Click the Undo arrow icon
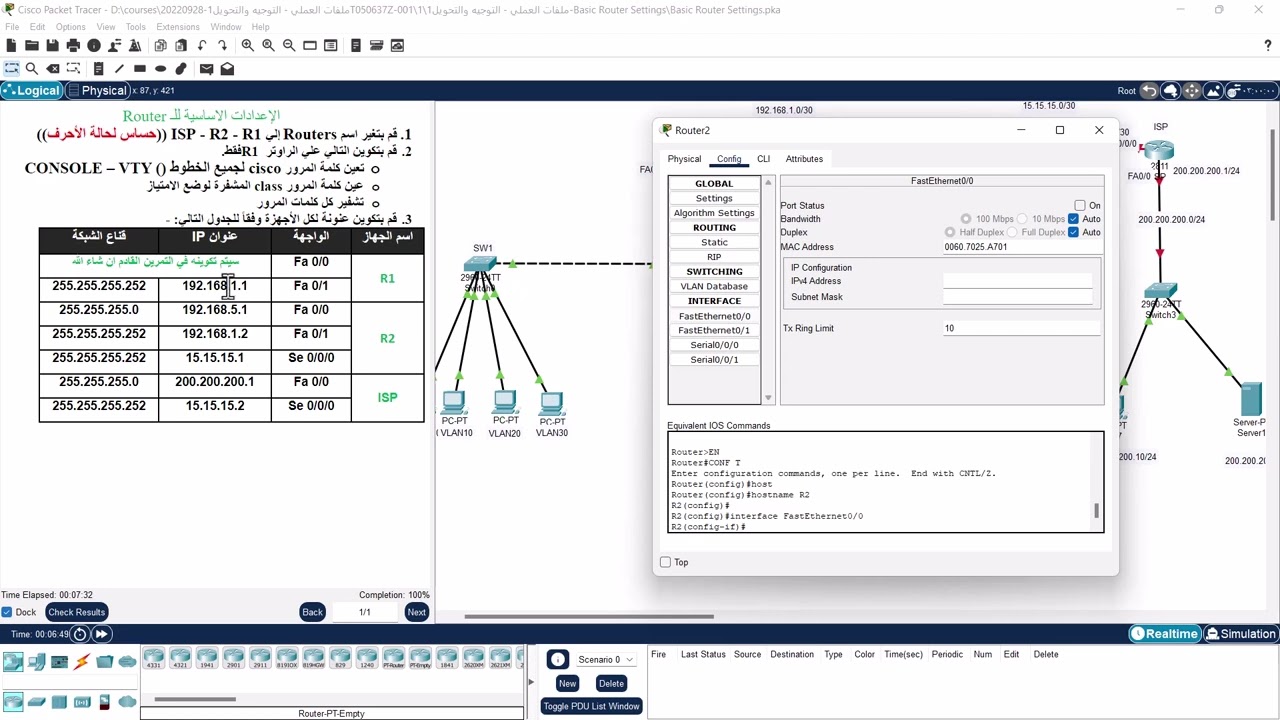This screenshot has height=720, width=1280. pyautogui.click(x=202, y=45)
